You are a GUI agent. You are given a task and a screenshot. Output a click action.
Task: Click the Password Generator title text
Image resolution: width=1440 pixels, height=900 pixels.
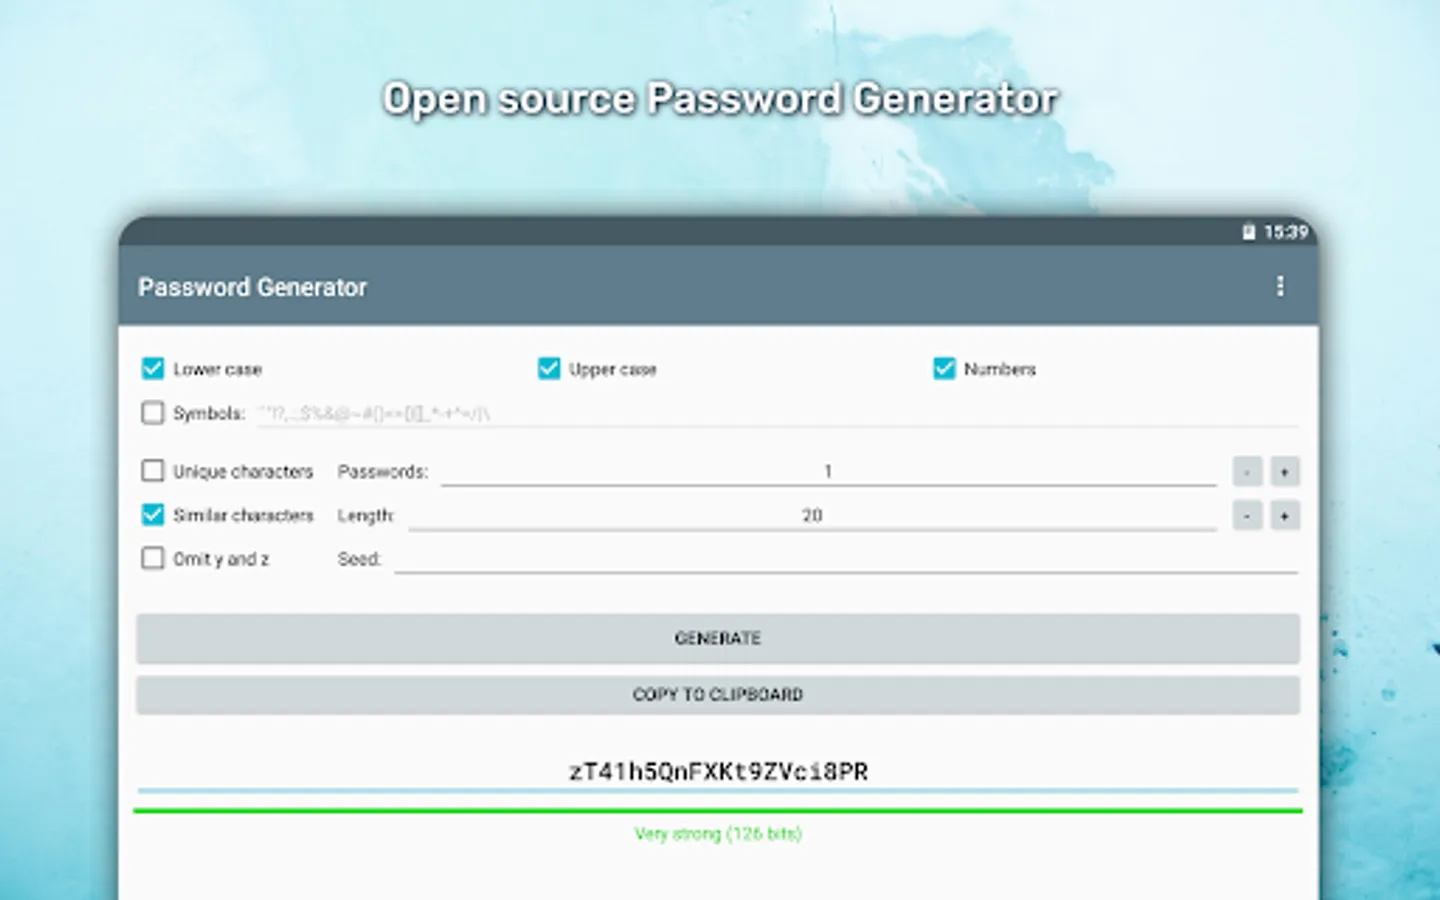pos(251,287)
